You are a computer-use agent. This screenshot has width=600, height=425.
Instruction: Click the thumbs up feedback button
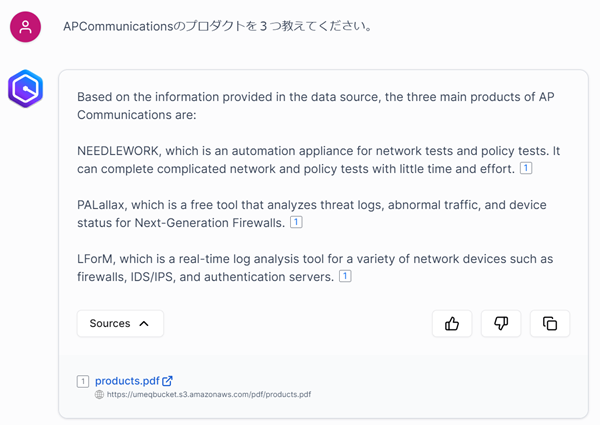coord(452,323)
